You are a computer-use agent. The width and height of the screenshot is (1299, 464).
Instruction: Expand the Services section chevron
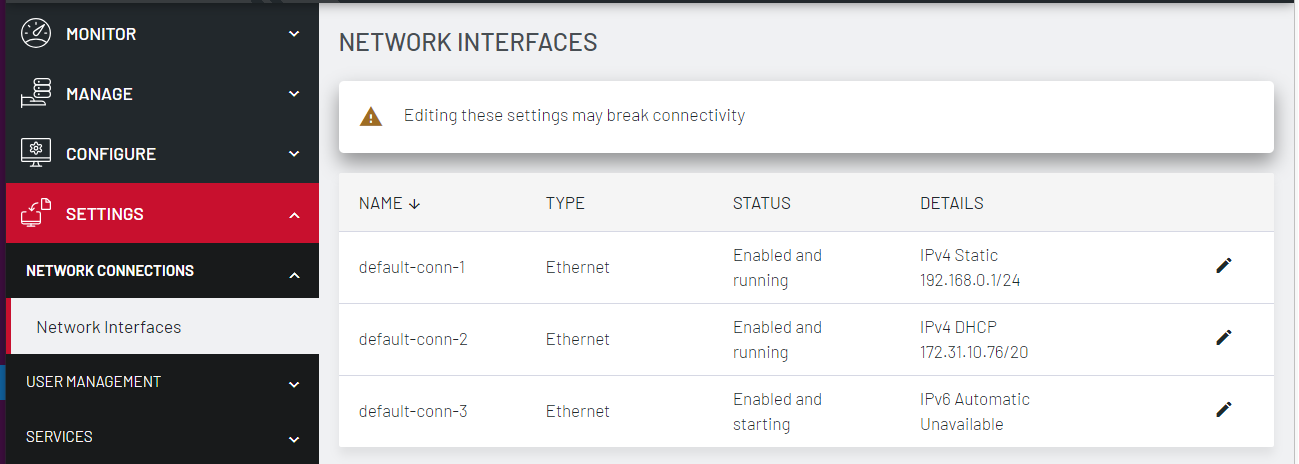point(294,439)
